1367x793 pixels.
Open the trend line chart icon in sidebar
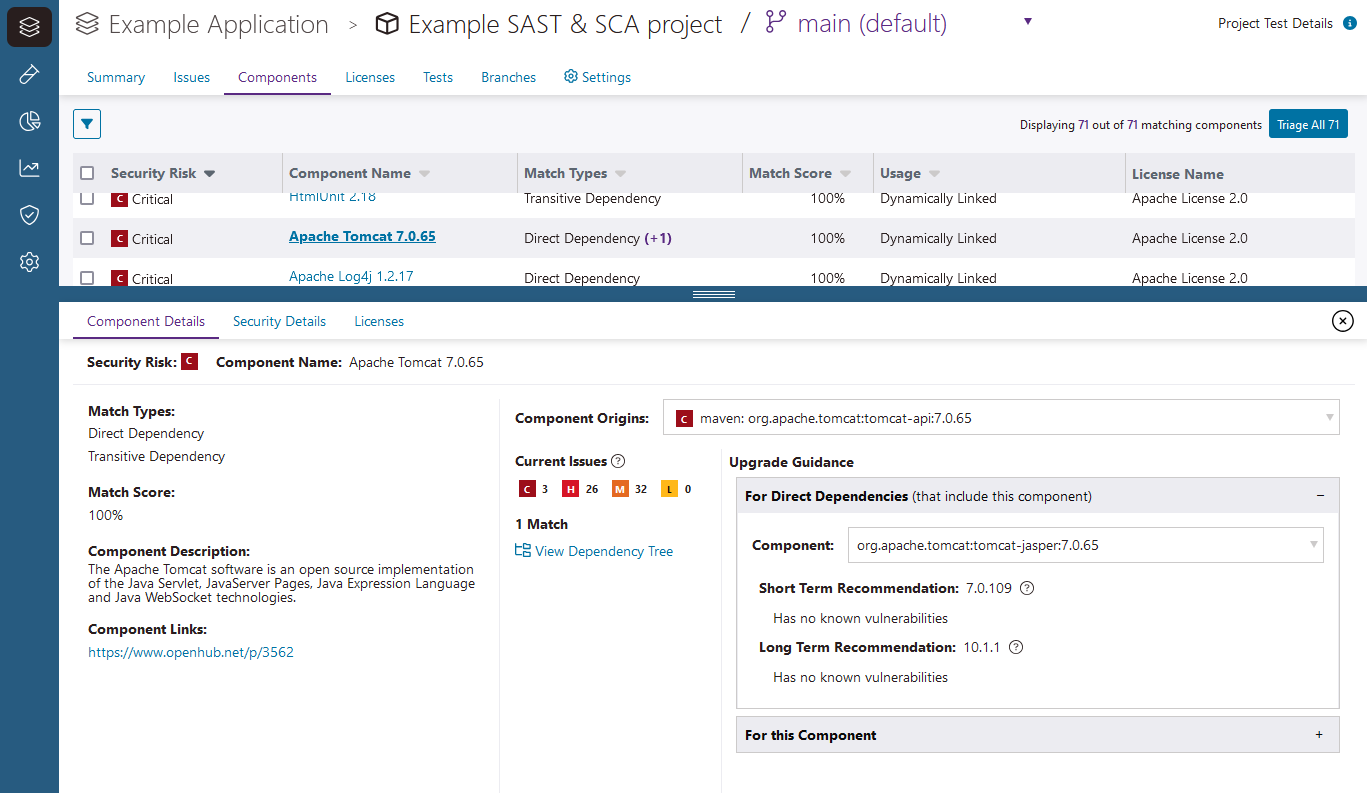29,168
